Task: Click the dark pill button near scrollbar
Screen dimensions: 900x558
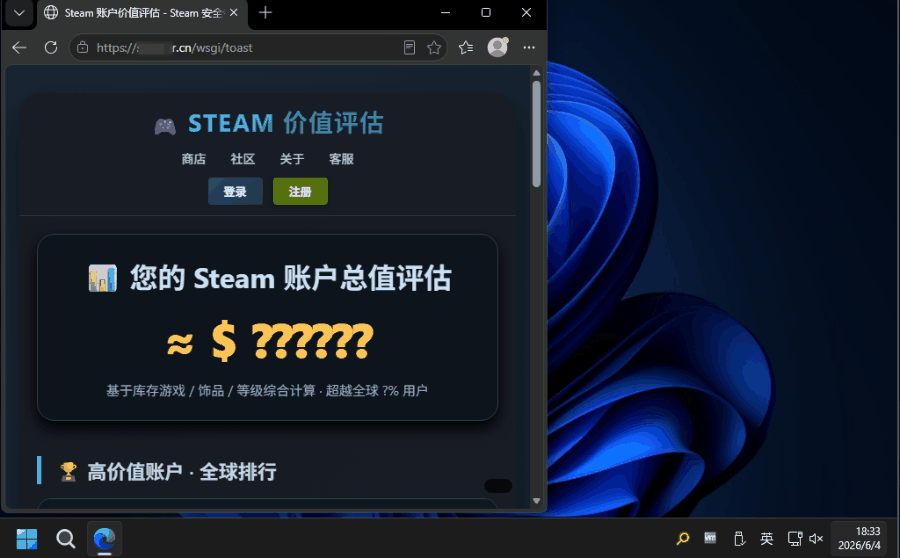Action: pyautogui.click(x=498, y=486)
